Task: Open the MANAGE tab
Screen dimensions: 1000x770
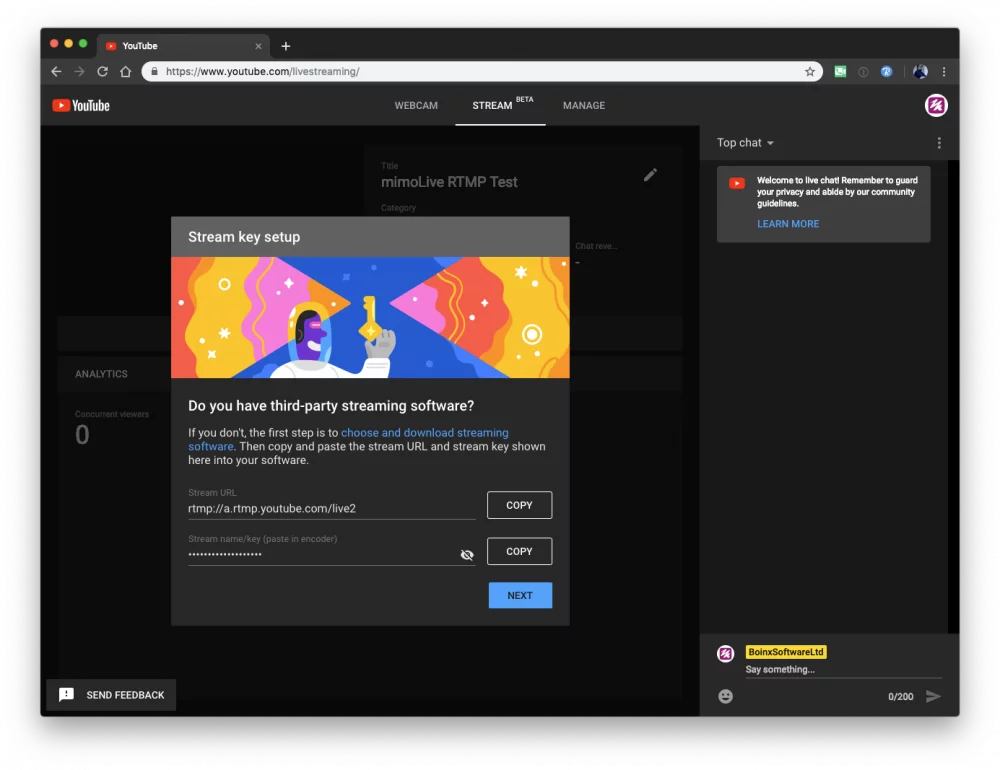Action: pos(584,106)
